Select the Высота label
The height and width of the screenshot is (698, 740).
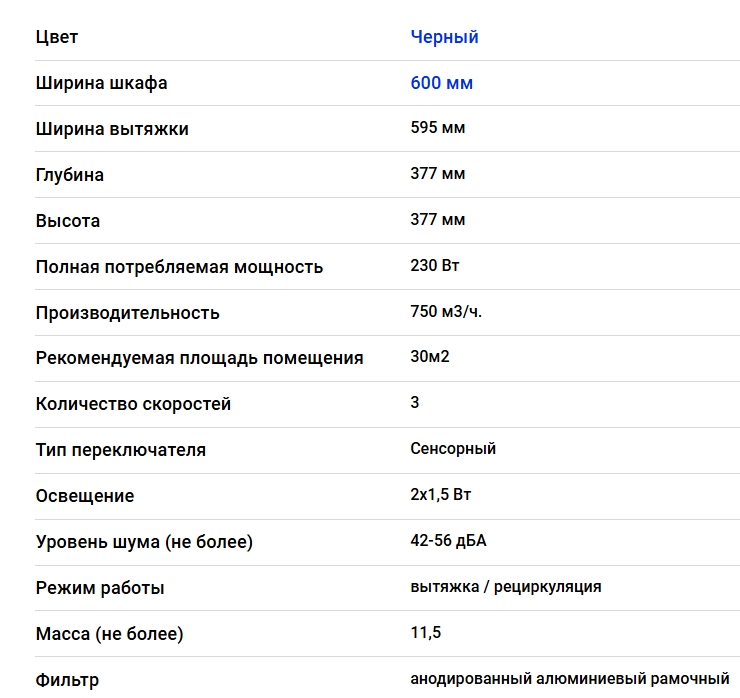[x=68, y=221]
